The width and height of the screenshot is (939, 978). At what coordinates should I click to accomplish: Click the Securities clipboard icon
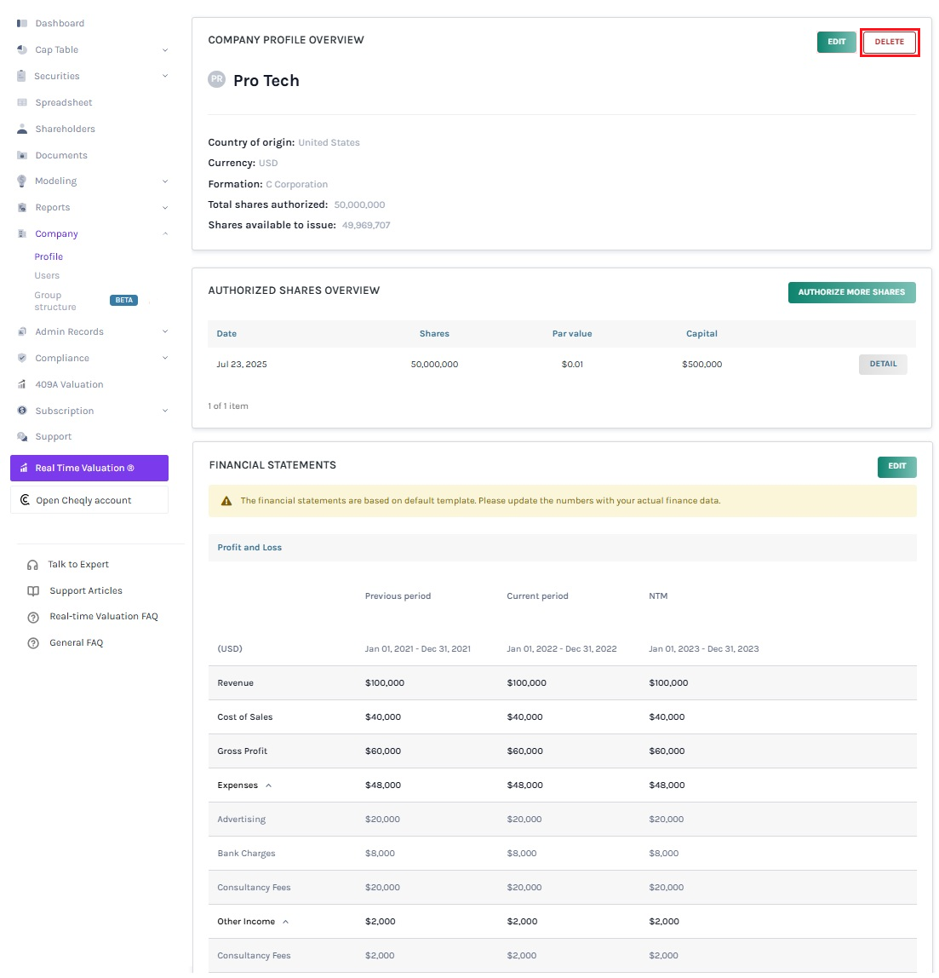(22, 75)
